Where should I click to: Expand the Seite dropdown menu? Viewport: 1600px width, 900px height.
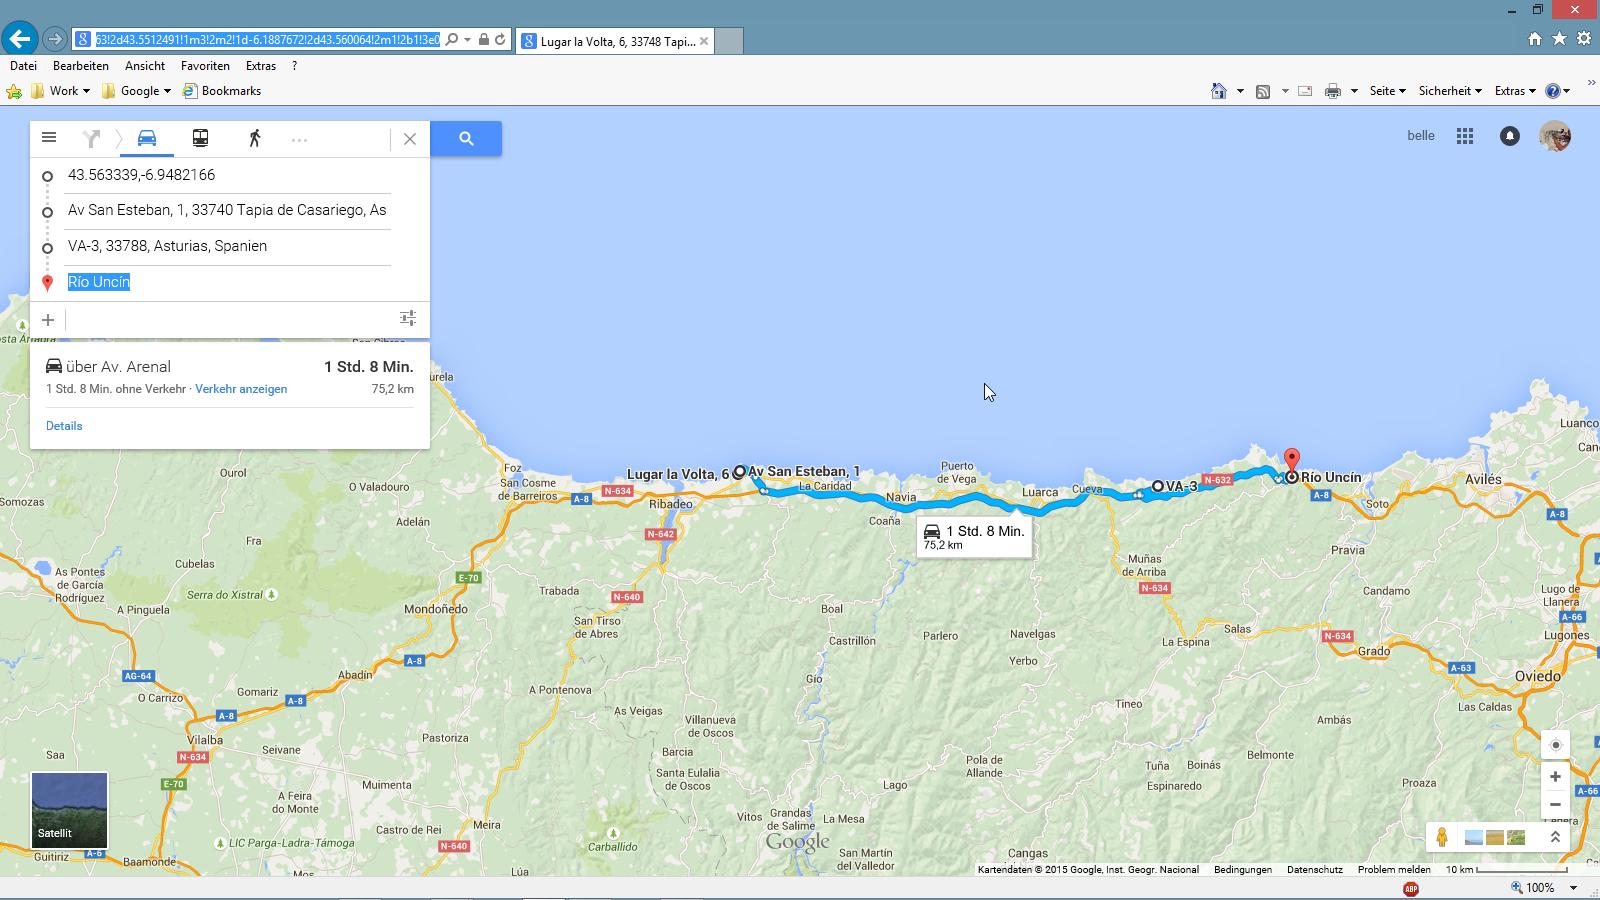click(x=1388, y=91)
